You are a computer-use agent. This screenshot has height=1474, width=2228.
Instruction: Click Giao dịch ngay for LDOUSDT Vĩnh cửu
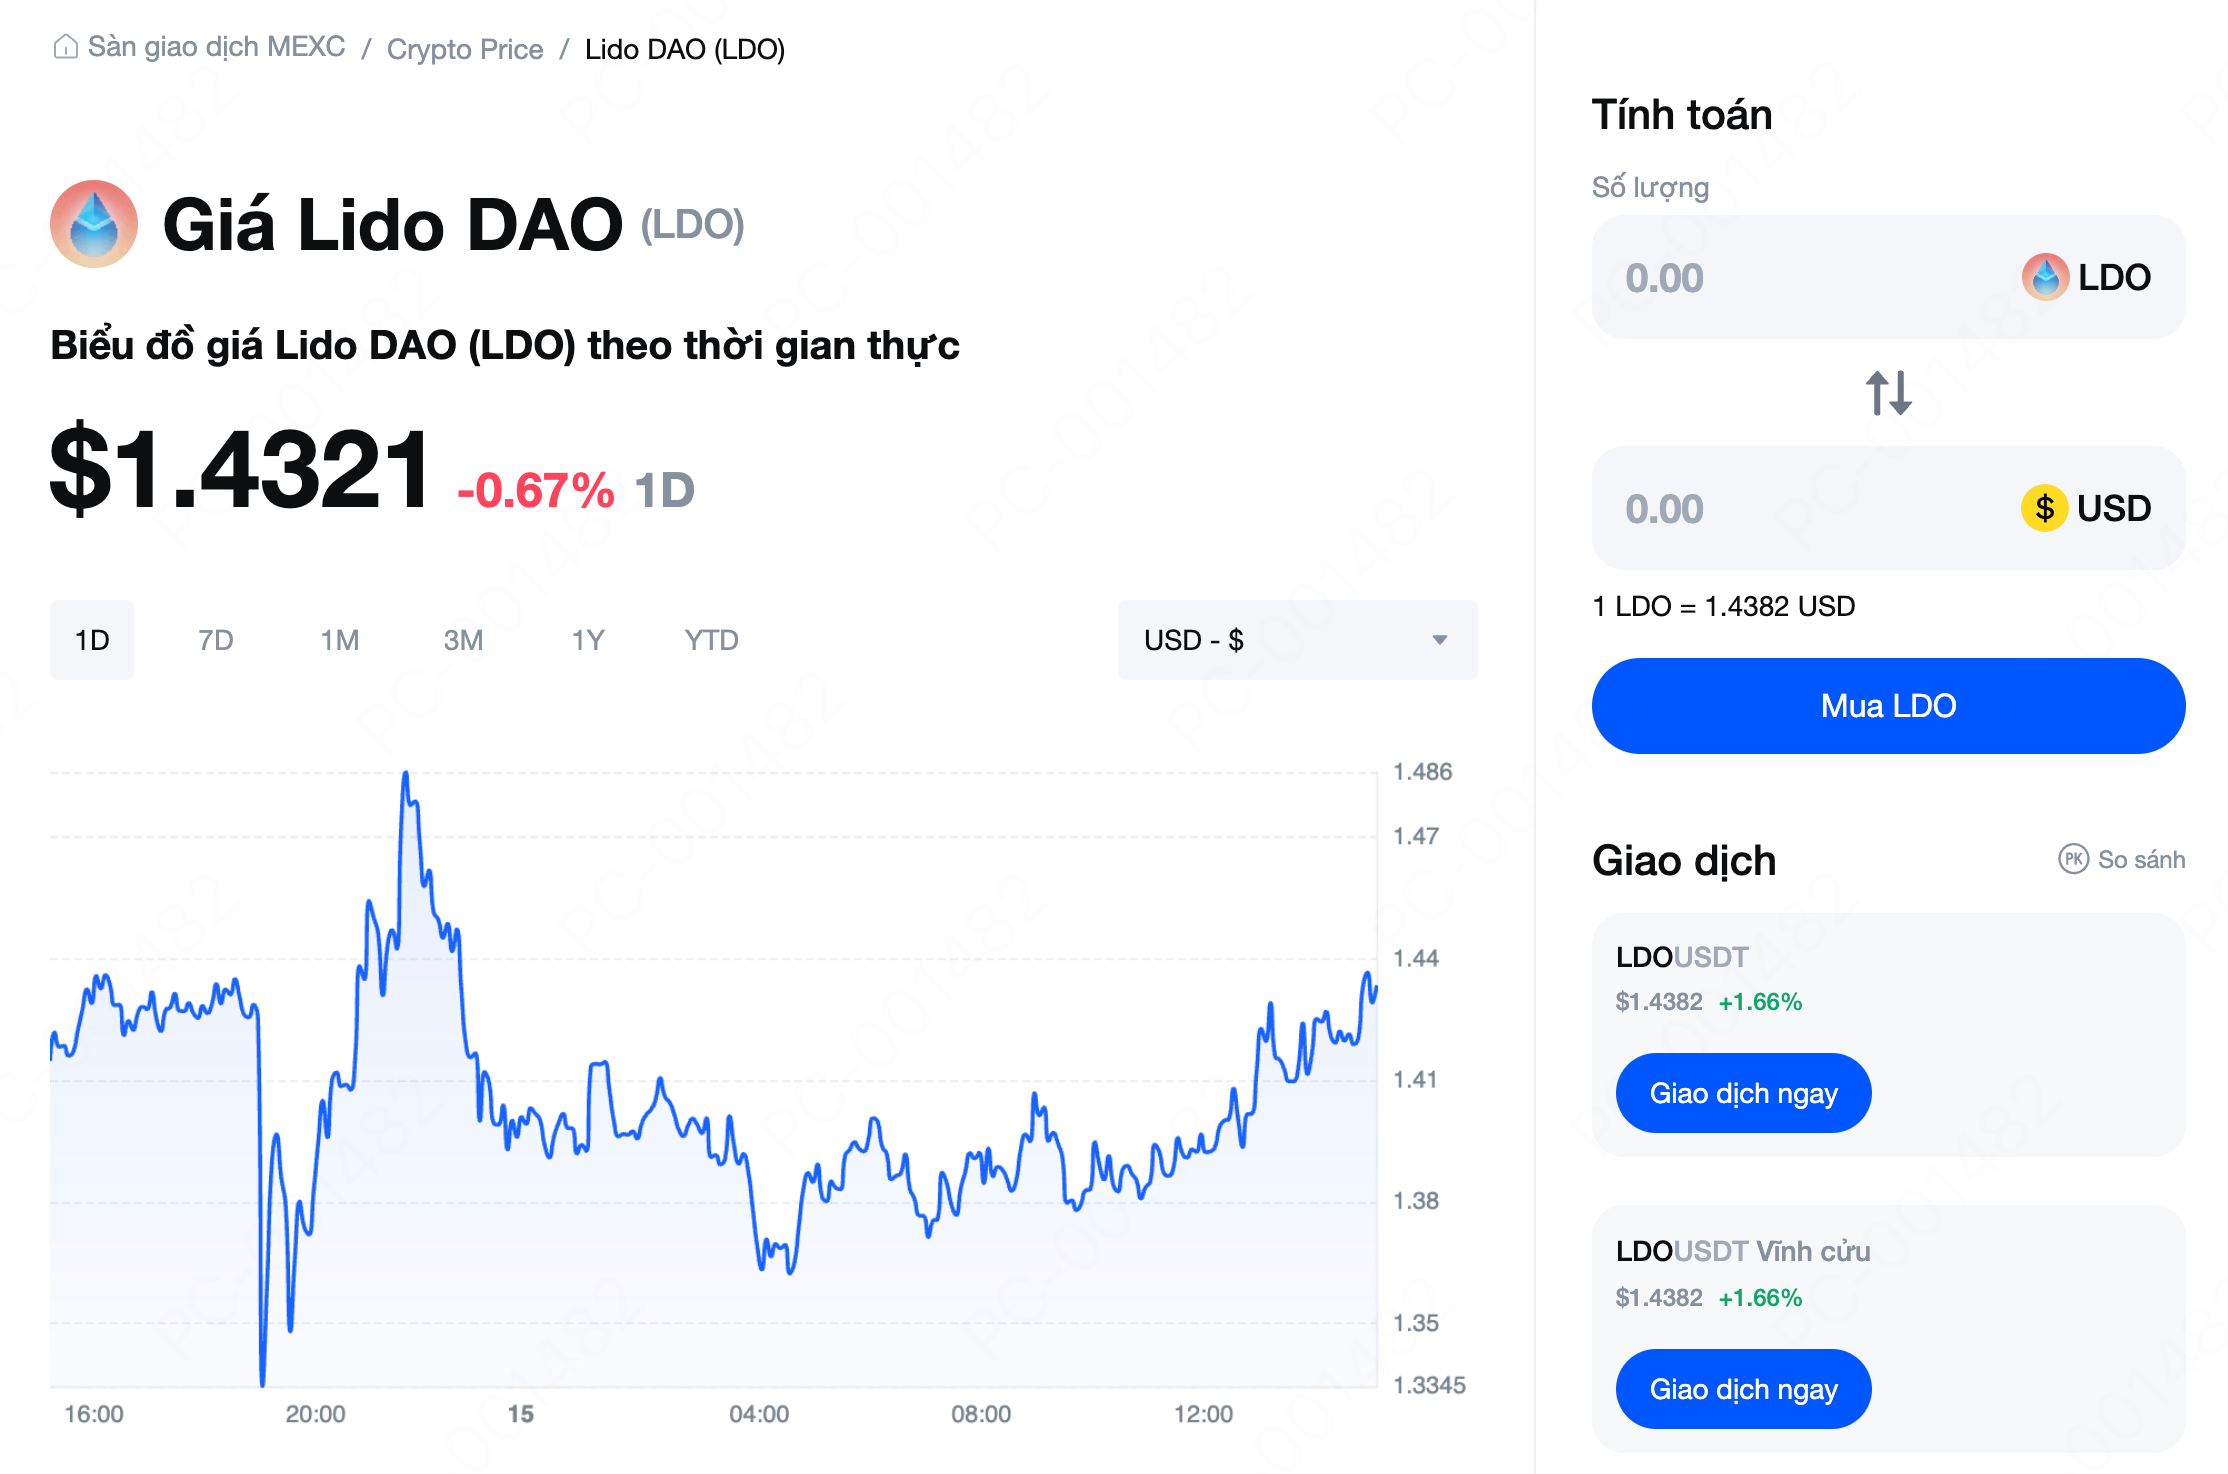(1743, 1389)
